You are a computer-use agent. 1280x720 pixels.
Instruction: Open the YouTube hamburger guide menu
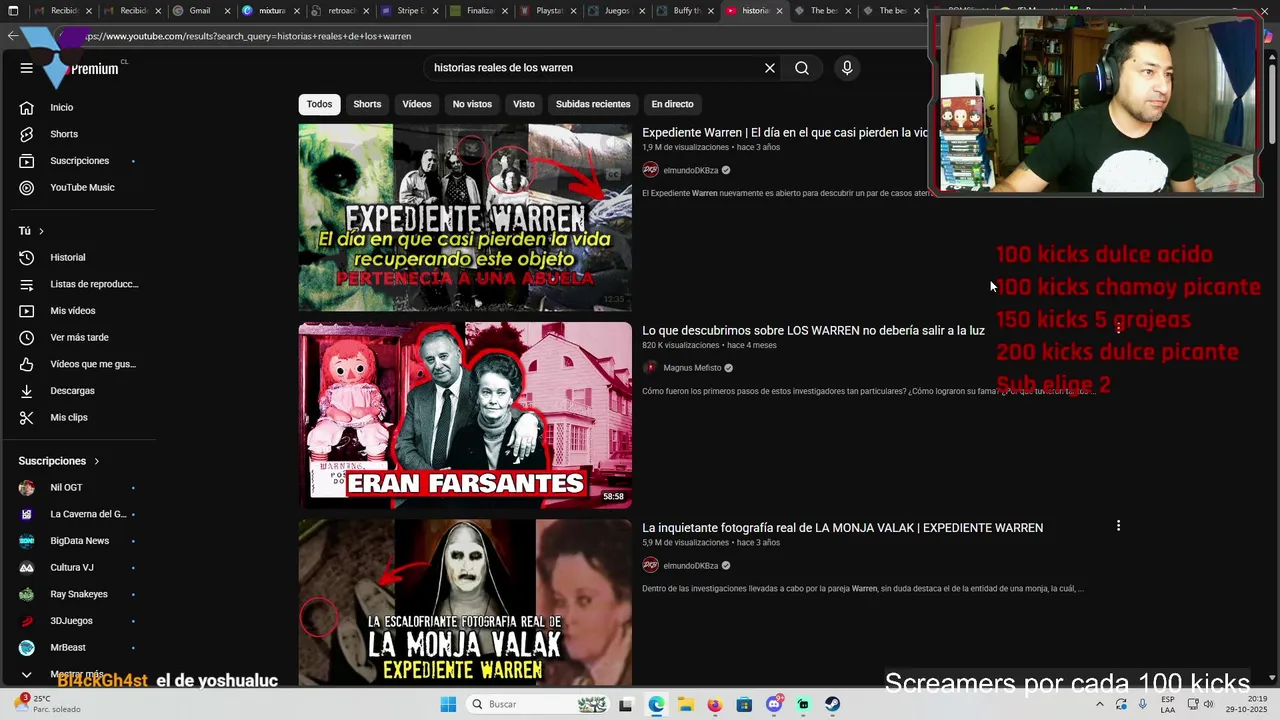27,68
